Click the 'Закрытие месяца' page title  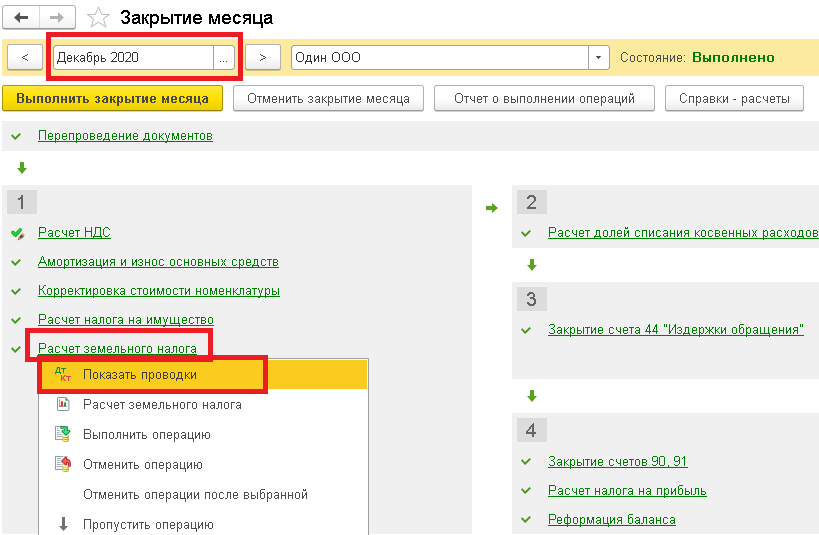[196, 18]
